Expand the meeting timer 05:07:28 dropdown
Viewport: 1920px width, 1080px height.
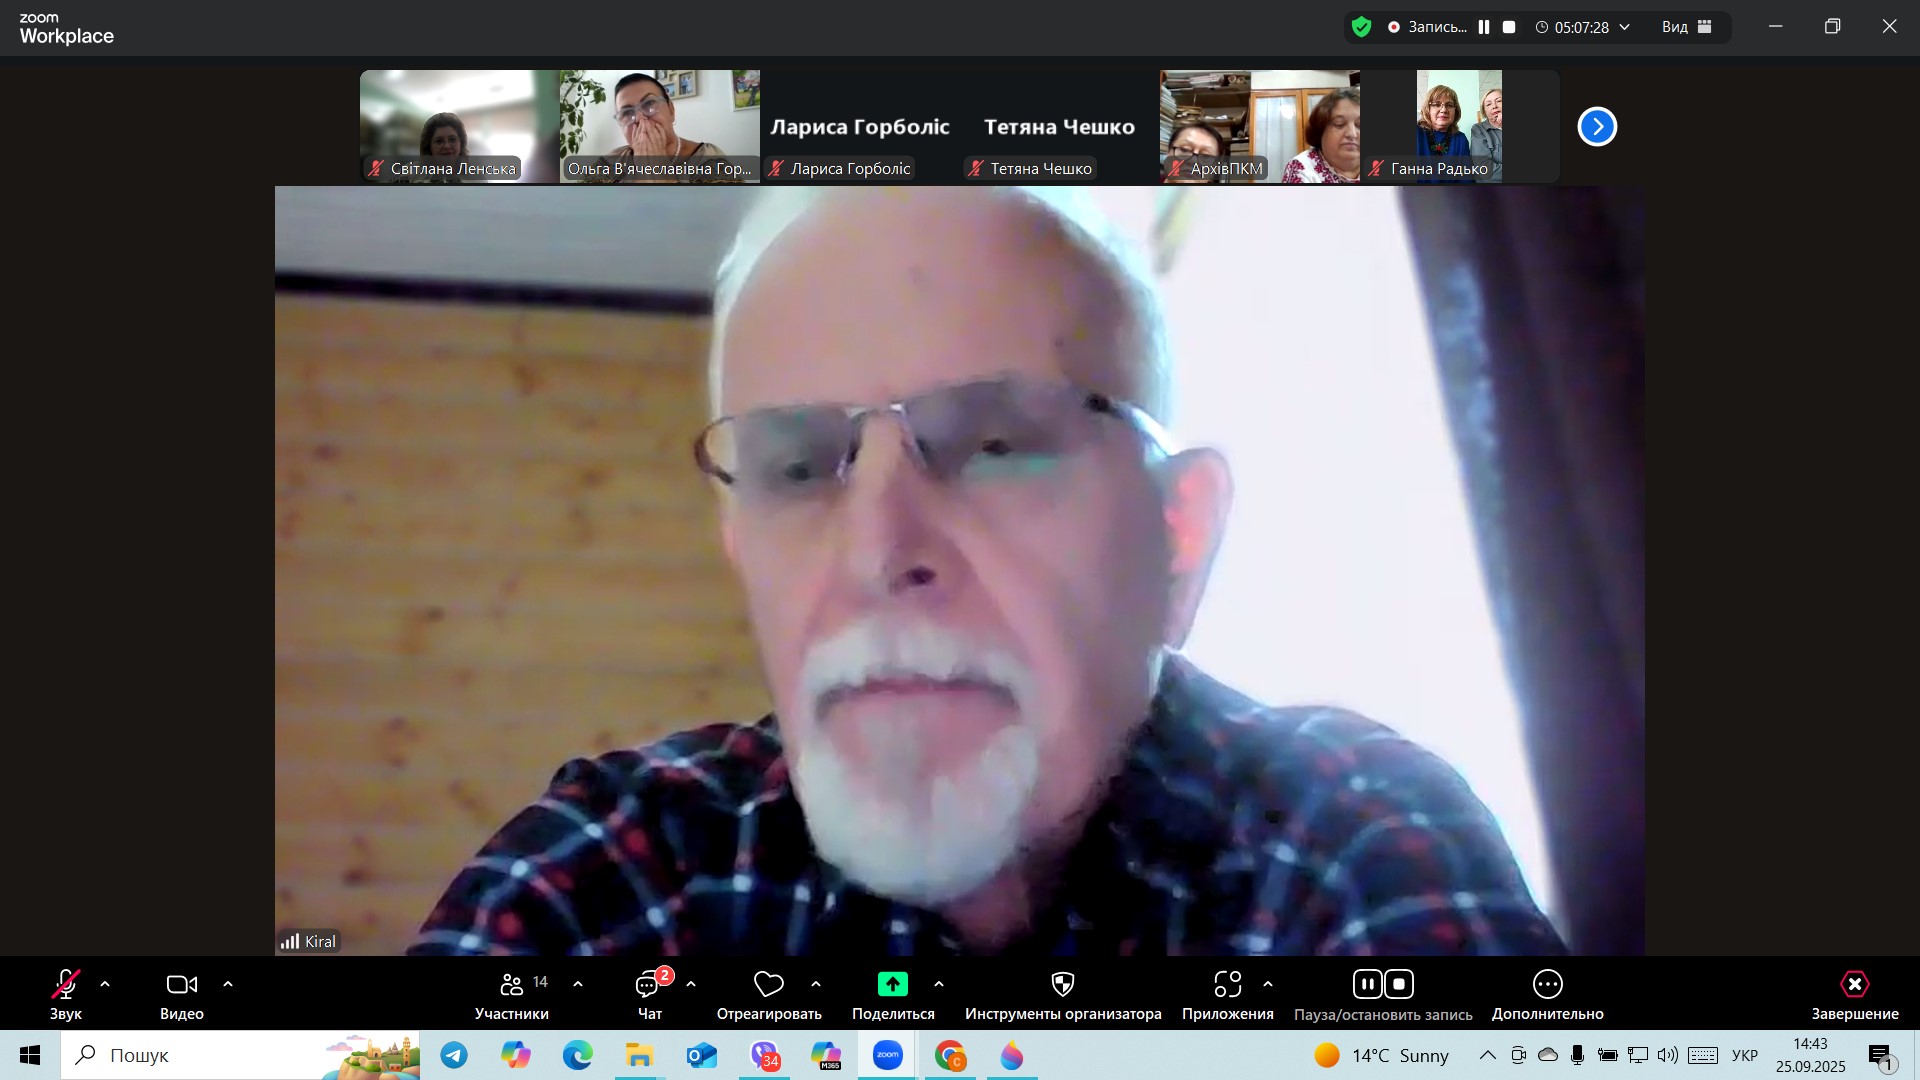pyautogui.click(x=1625, y=27)
